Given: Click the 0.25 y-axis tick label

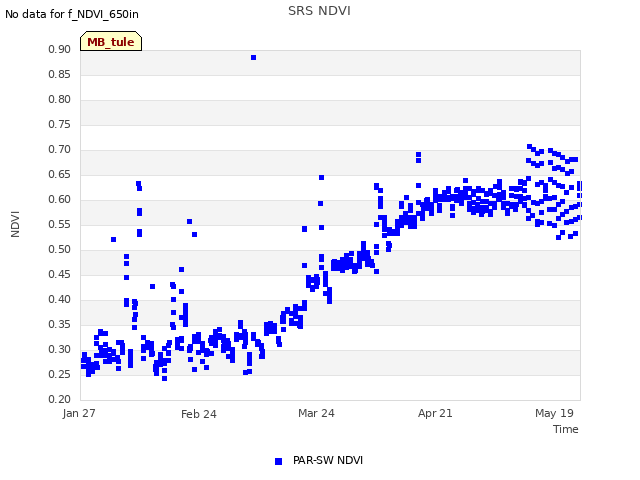Looking at the screenshot, I should pyautogui.click(x=60, y=374).
